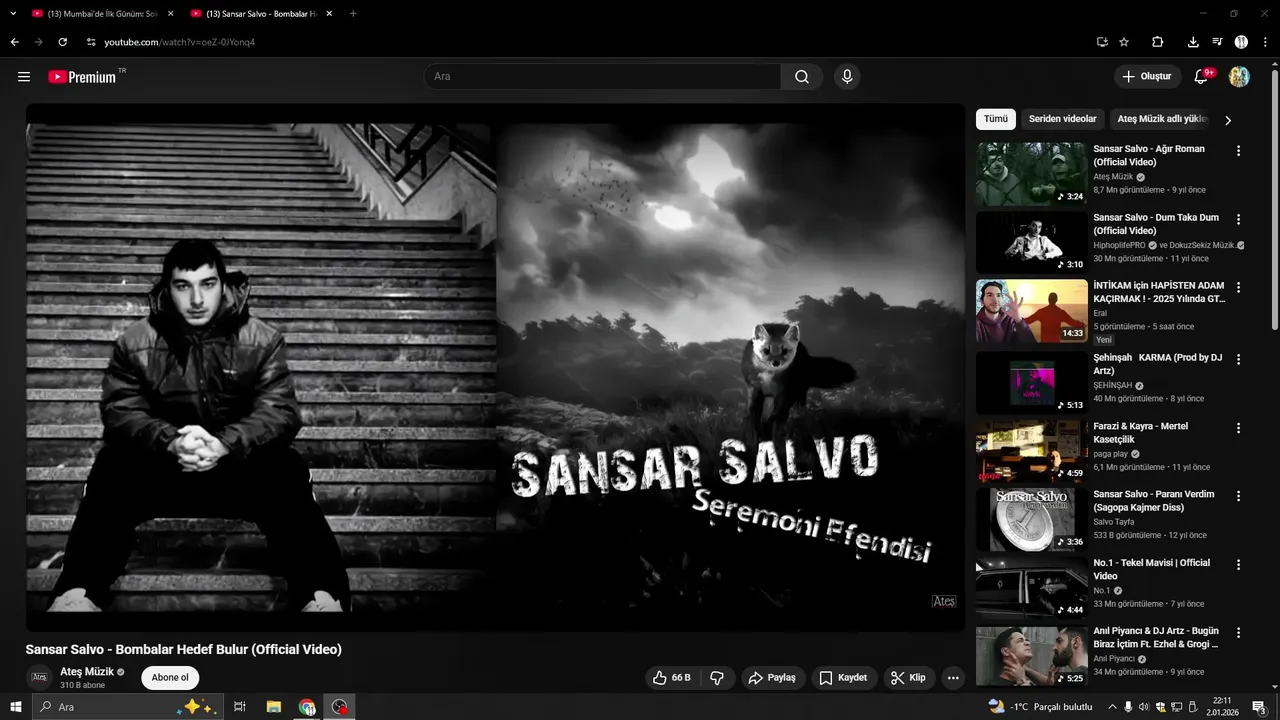
Task: Open browser downloads icon
Action: pos(1193,42)
